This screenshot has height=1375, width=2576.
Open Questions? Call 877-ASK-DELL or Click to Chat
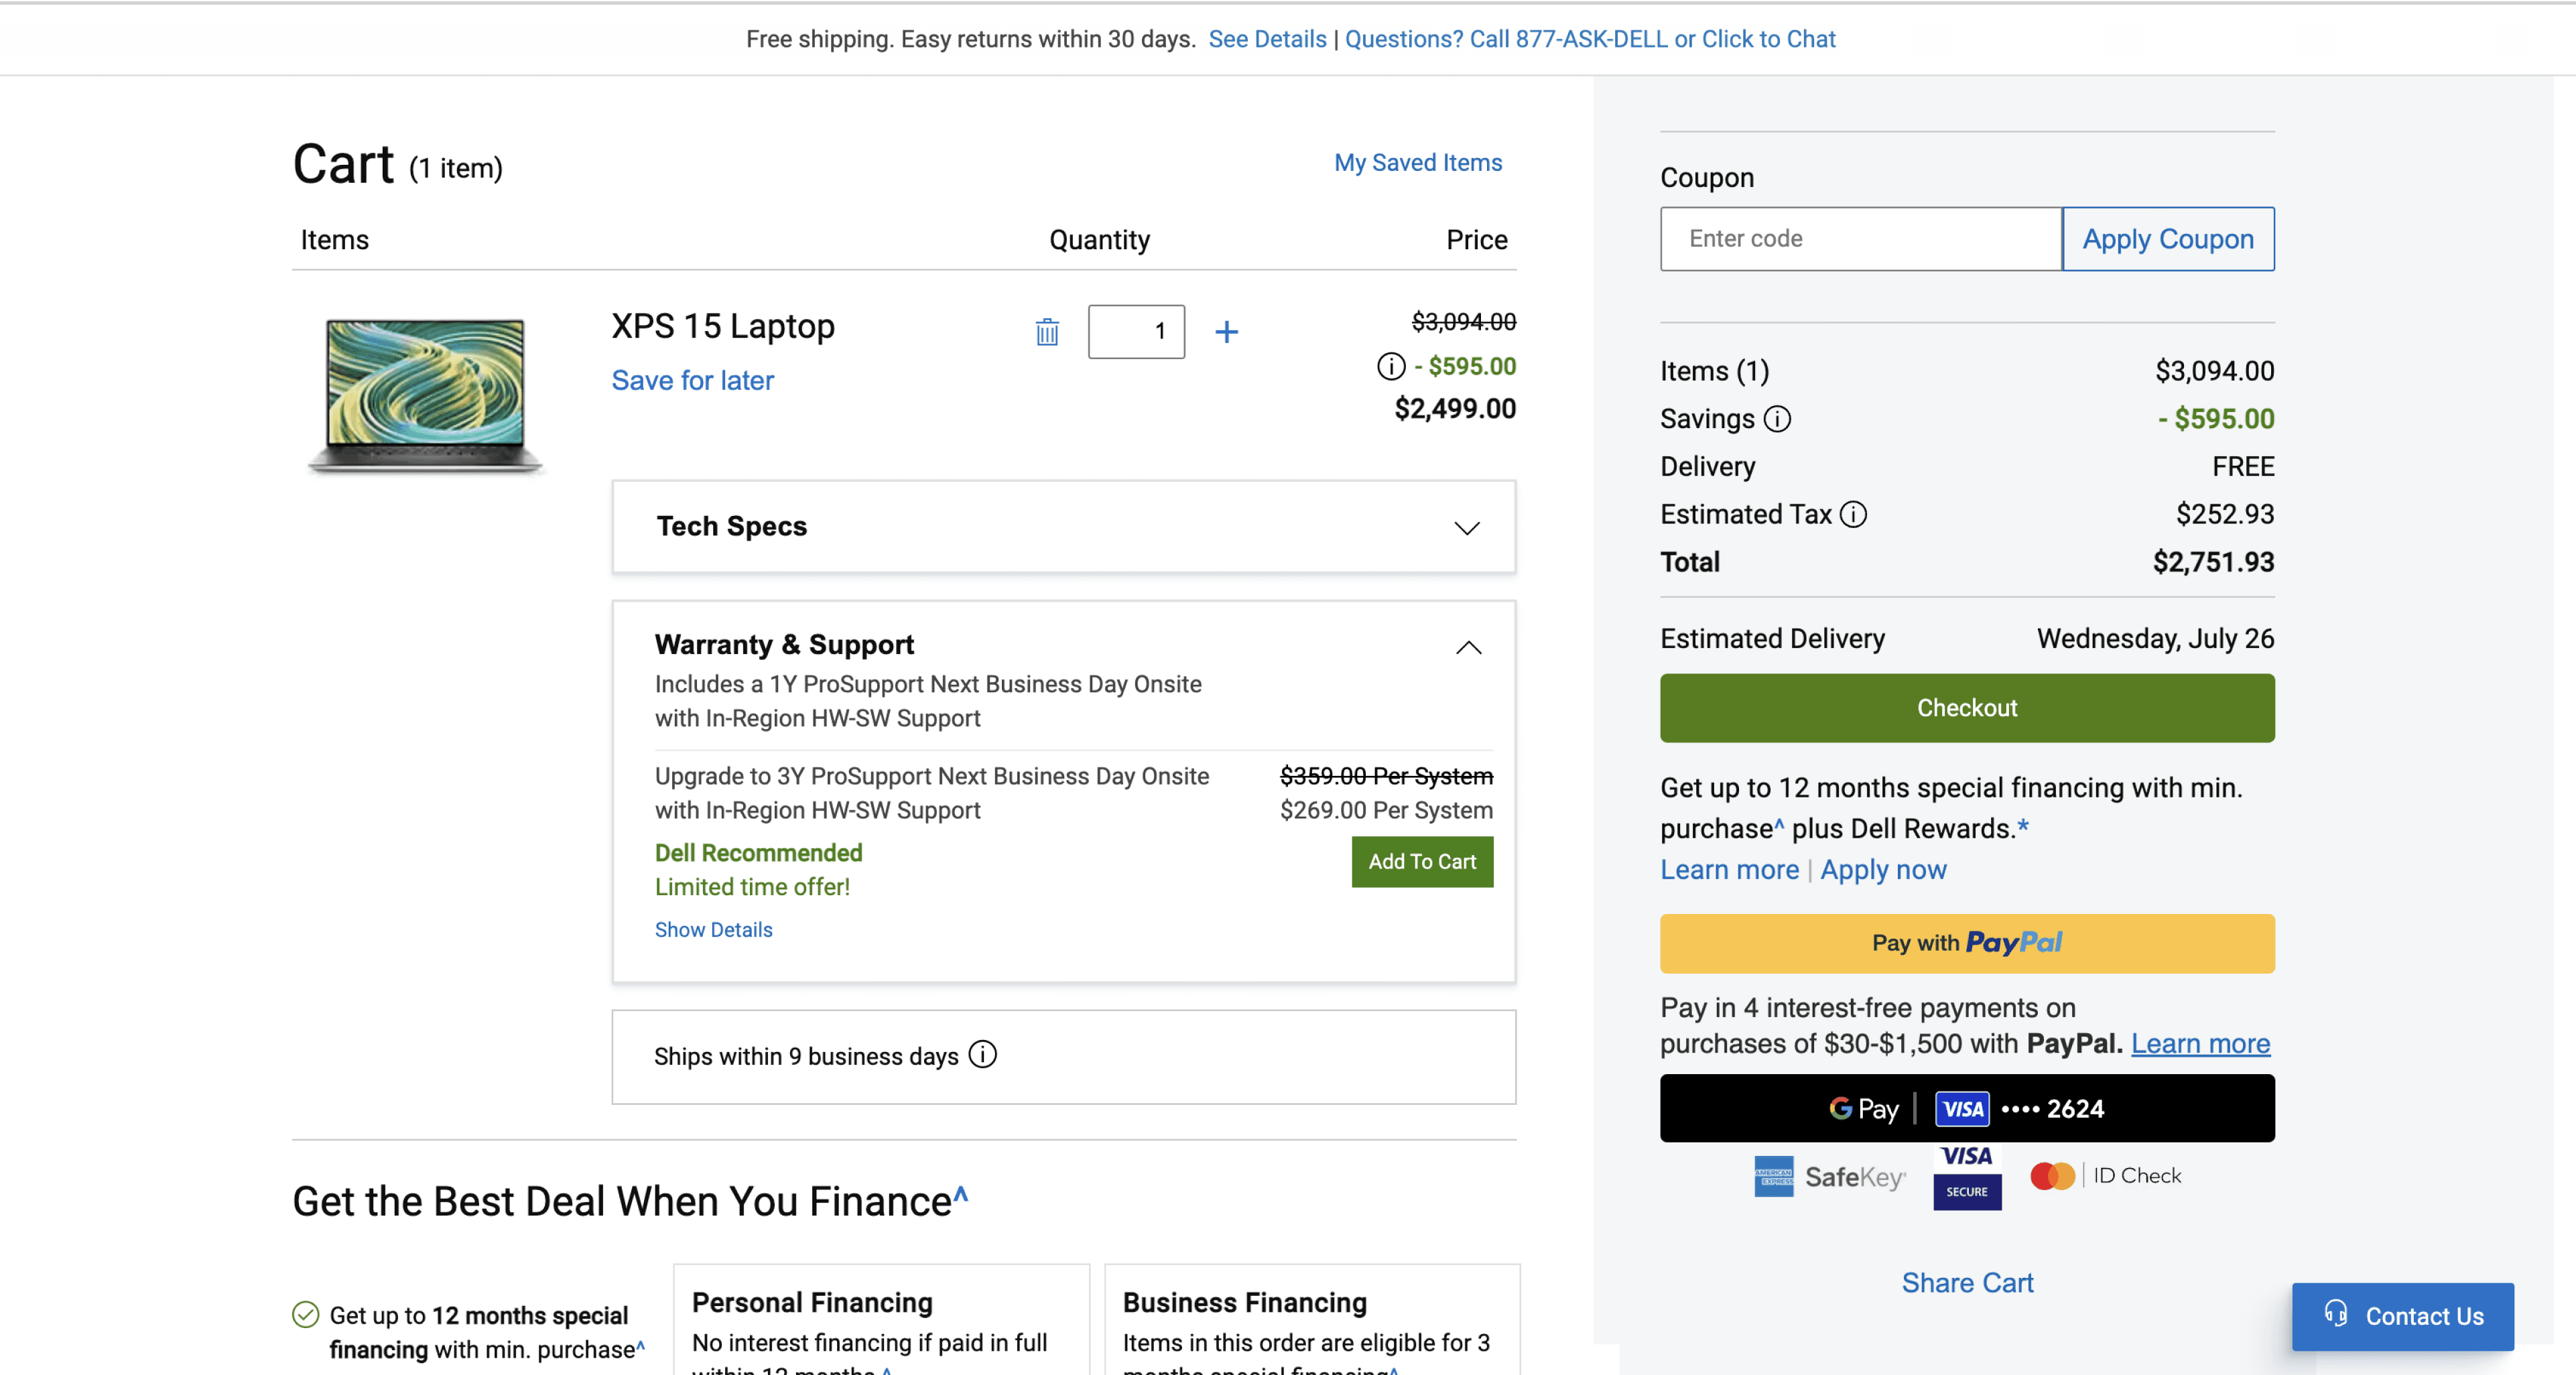point(1590,39)
